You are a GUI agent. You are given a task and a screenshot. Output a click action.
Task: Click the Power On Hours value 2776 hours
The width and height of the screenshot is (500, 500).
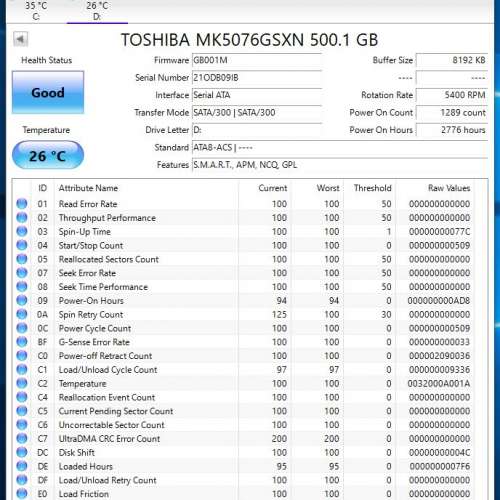click(452, 130)
